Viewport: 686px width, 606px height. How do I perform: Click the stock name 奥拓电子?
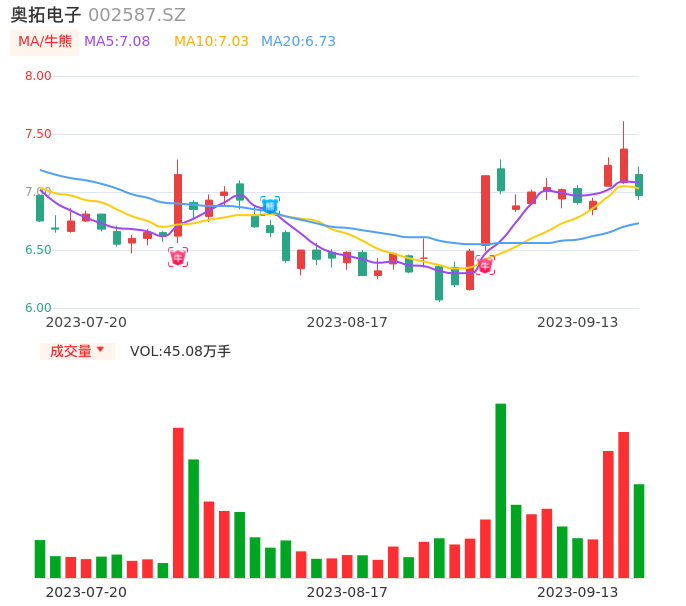[x=46, y=15]
